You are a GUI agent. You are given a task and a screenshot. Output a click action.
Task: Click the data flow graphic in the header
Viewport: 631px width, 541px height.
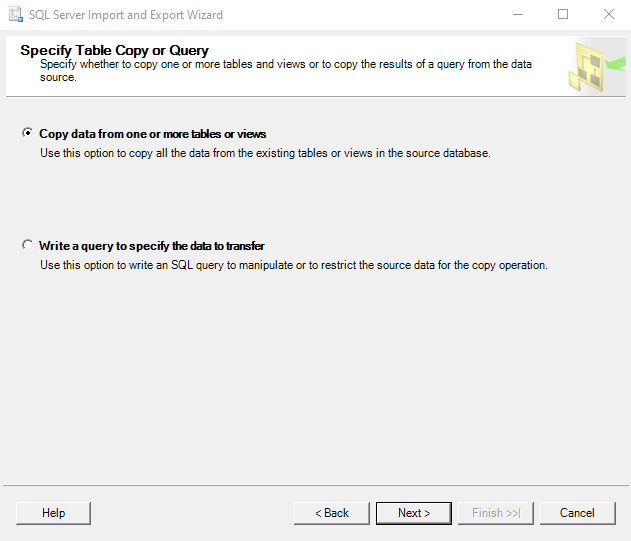click(x=597, y=66)
